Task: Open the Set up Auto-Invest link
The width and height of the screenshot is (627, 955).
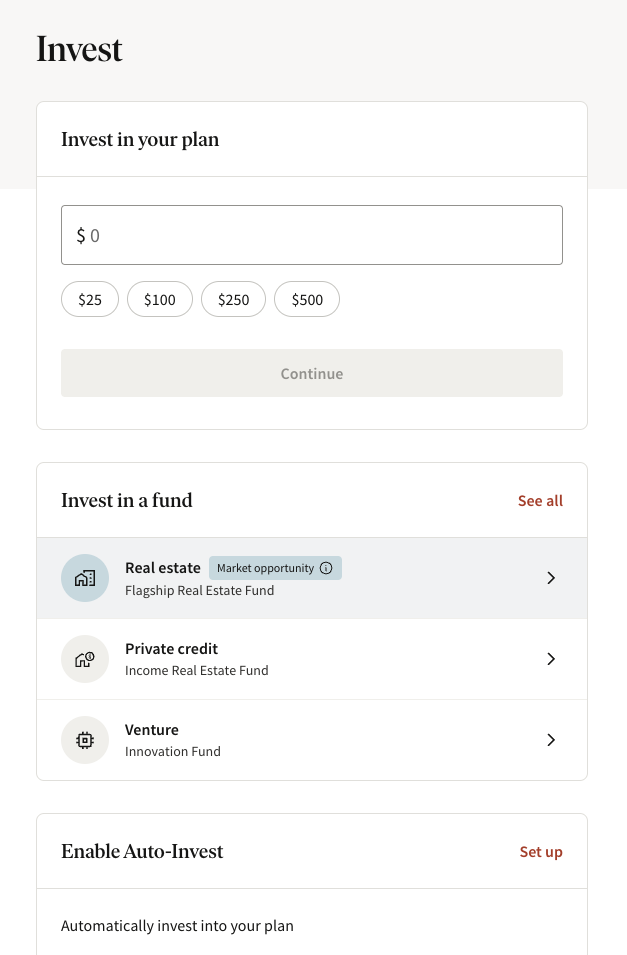Action: coord(541,851)
